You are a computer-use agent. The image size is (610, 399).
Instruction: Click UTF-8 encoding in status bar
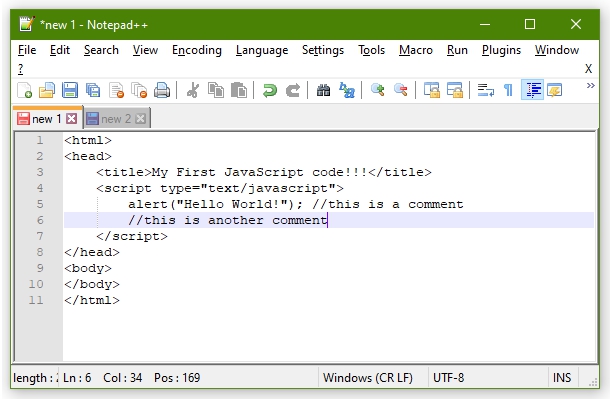(x=449, y=378)
